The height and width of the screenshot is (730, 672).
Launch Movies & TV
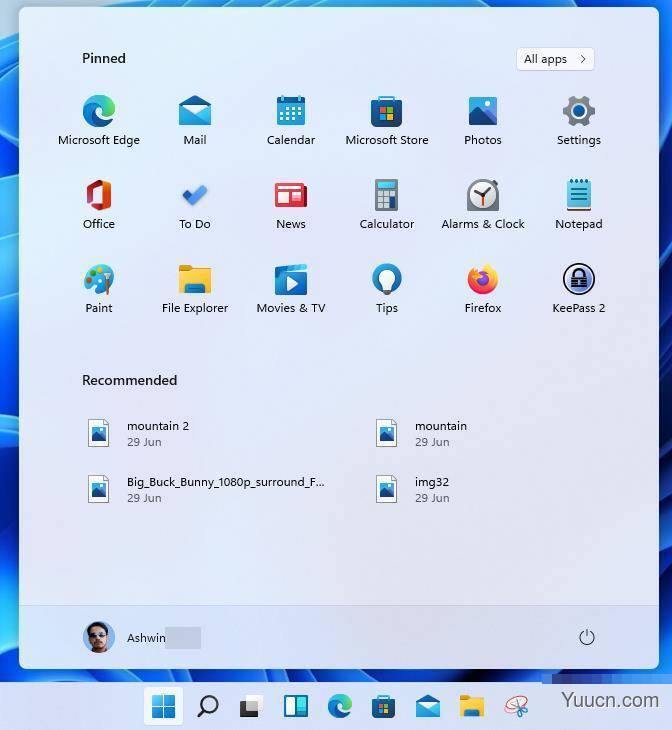click(291, 288)
